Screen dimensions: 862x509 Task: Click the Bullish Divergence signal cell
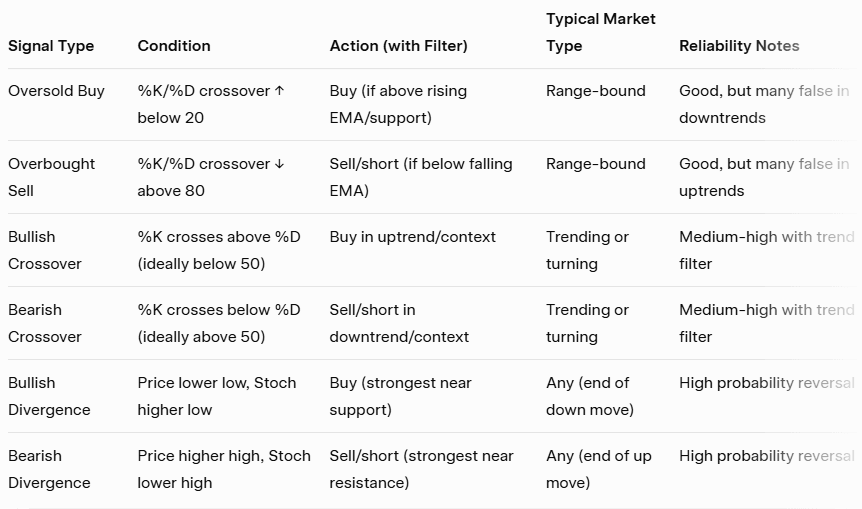[49, 396]
